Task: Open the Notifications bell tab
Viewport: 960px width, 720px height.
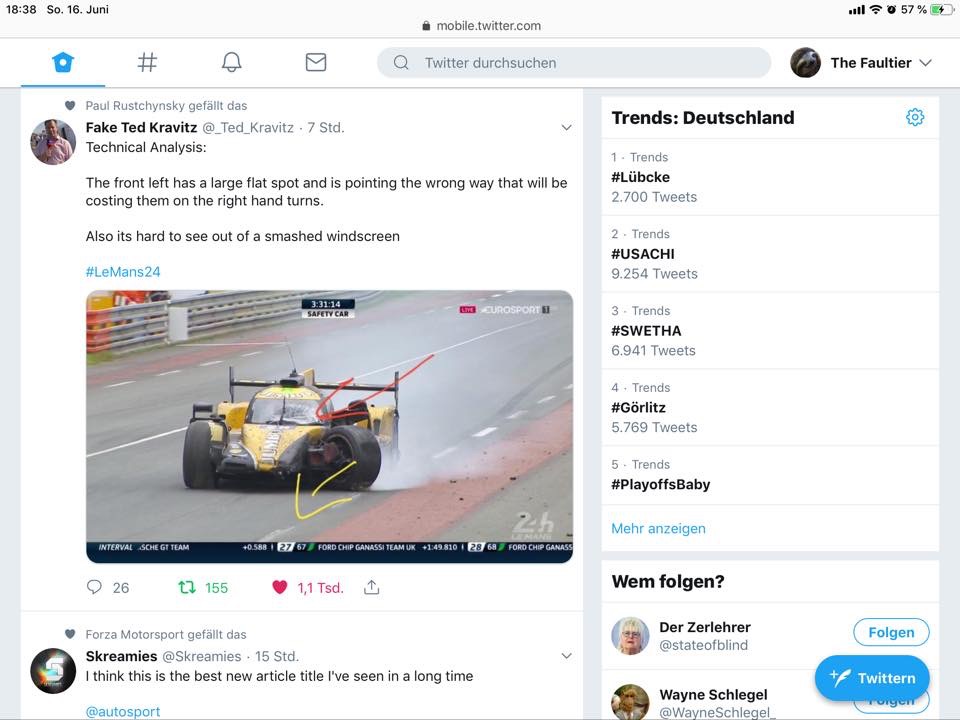Action: 231,62
